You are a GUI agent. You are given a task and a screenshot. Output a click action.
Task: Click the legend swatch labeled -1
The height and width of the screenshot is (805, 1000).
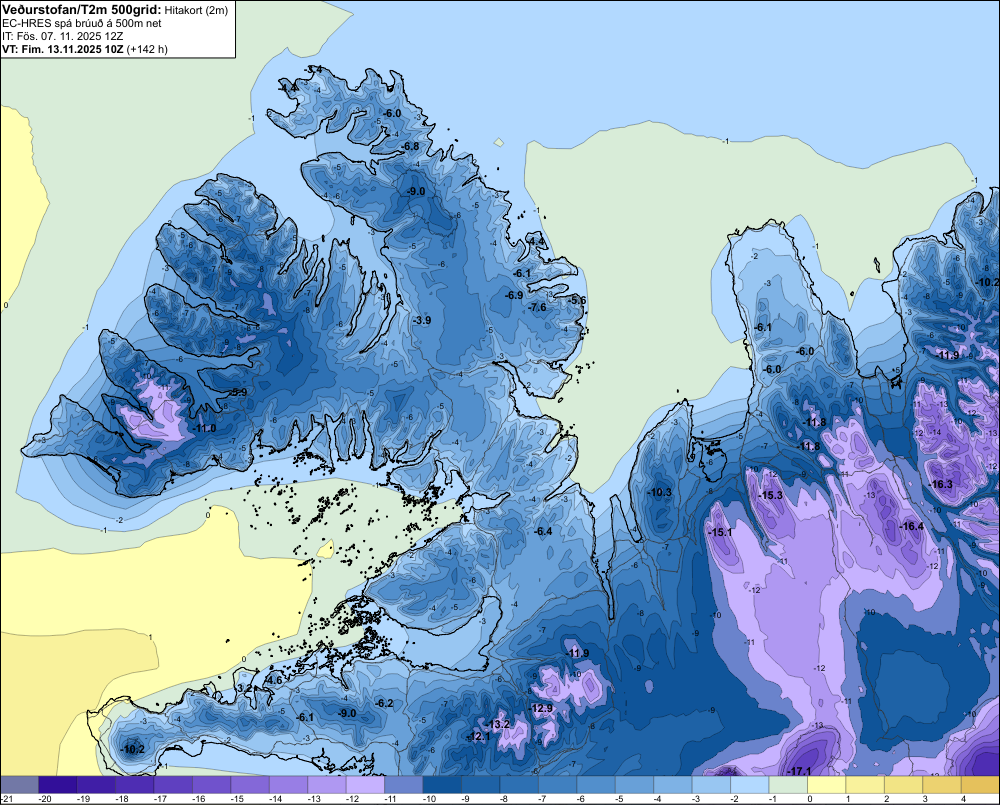[x=788, y=784]
